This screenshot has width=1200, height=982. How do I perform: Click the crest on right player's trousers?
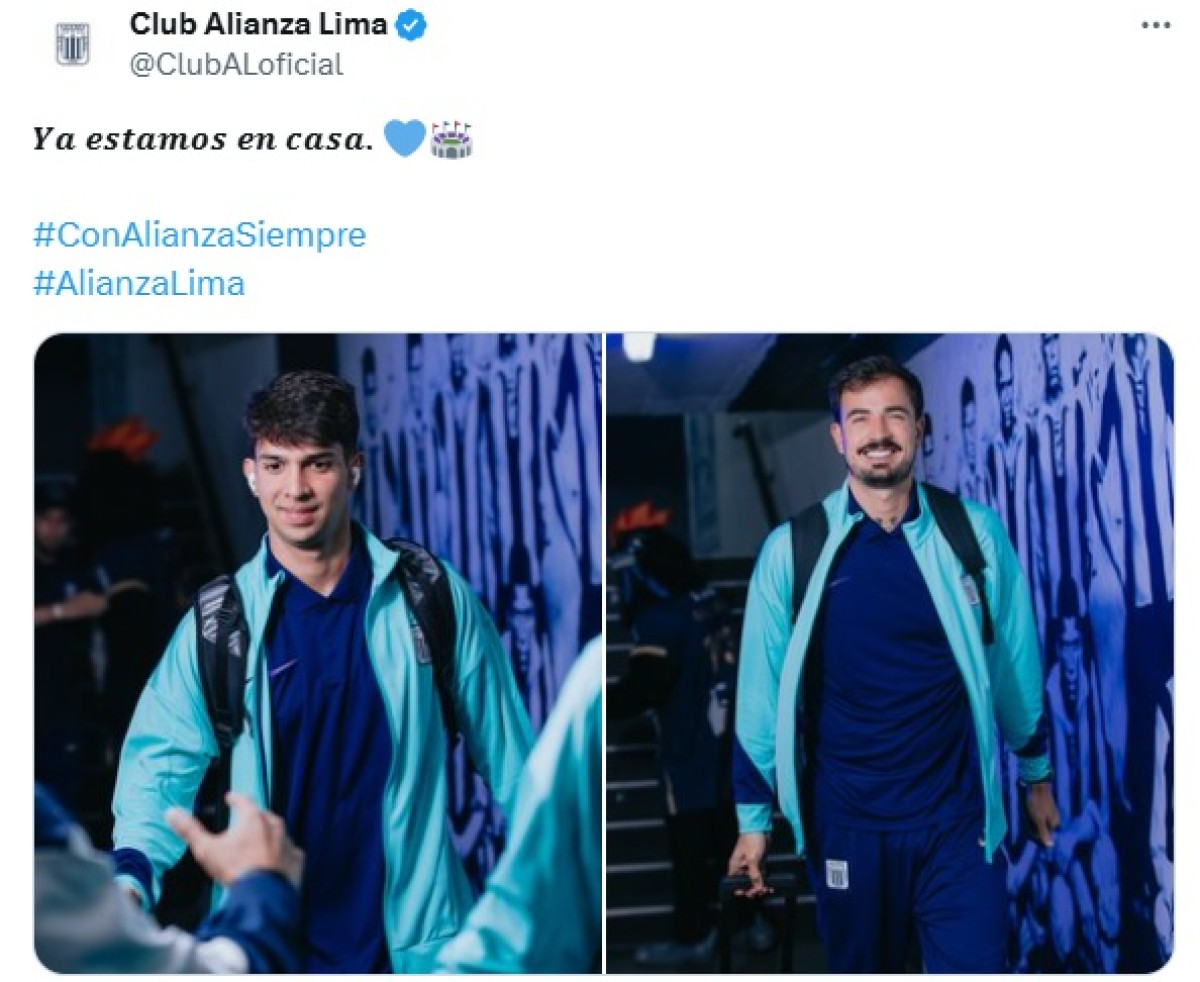836,871
